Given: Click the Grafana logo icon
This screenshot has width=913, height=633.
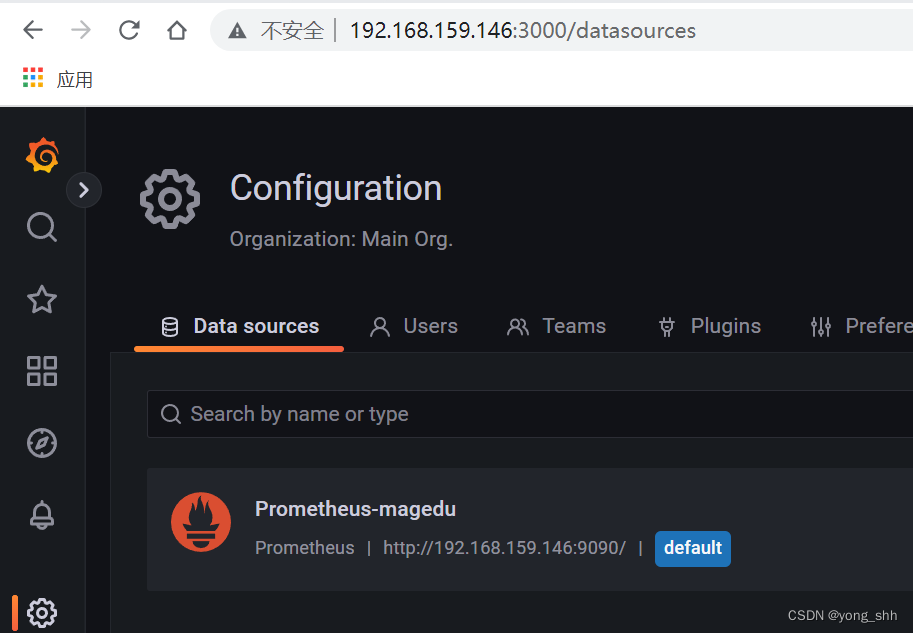Looking at the screenshot, I should 41,155.
